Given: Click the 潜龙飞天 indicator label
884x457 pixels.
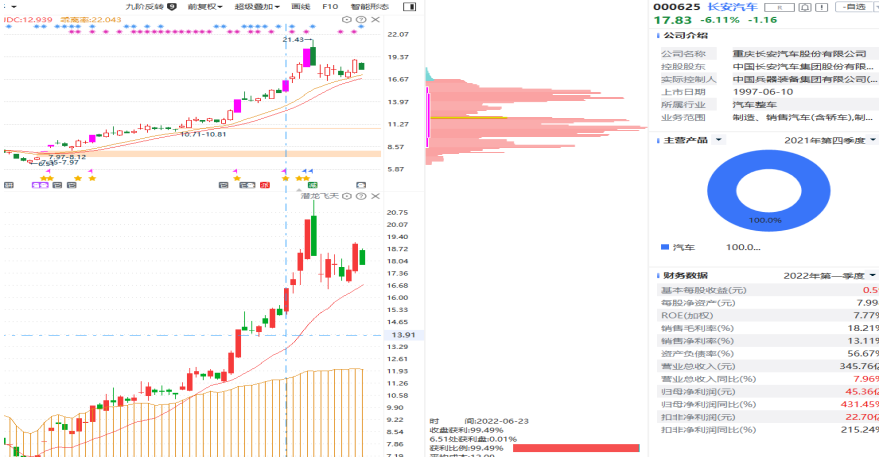Looking at the screenshot, I should (320, 196).
